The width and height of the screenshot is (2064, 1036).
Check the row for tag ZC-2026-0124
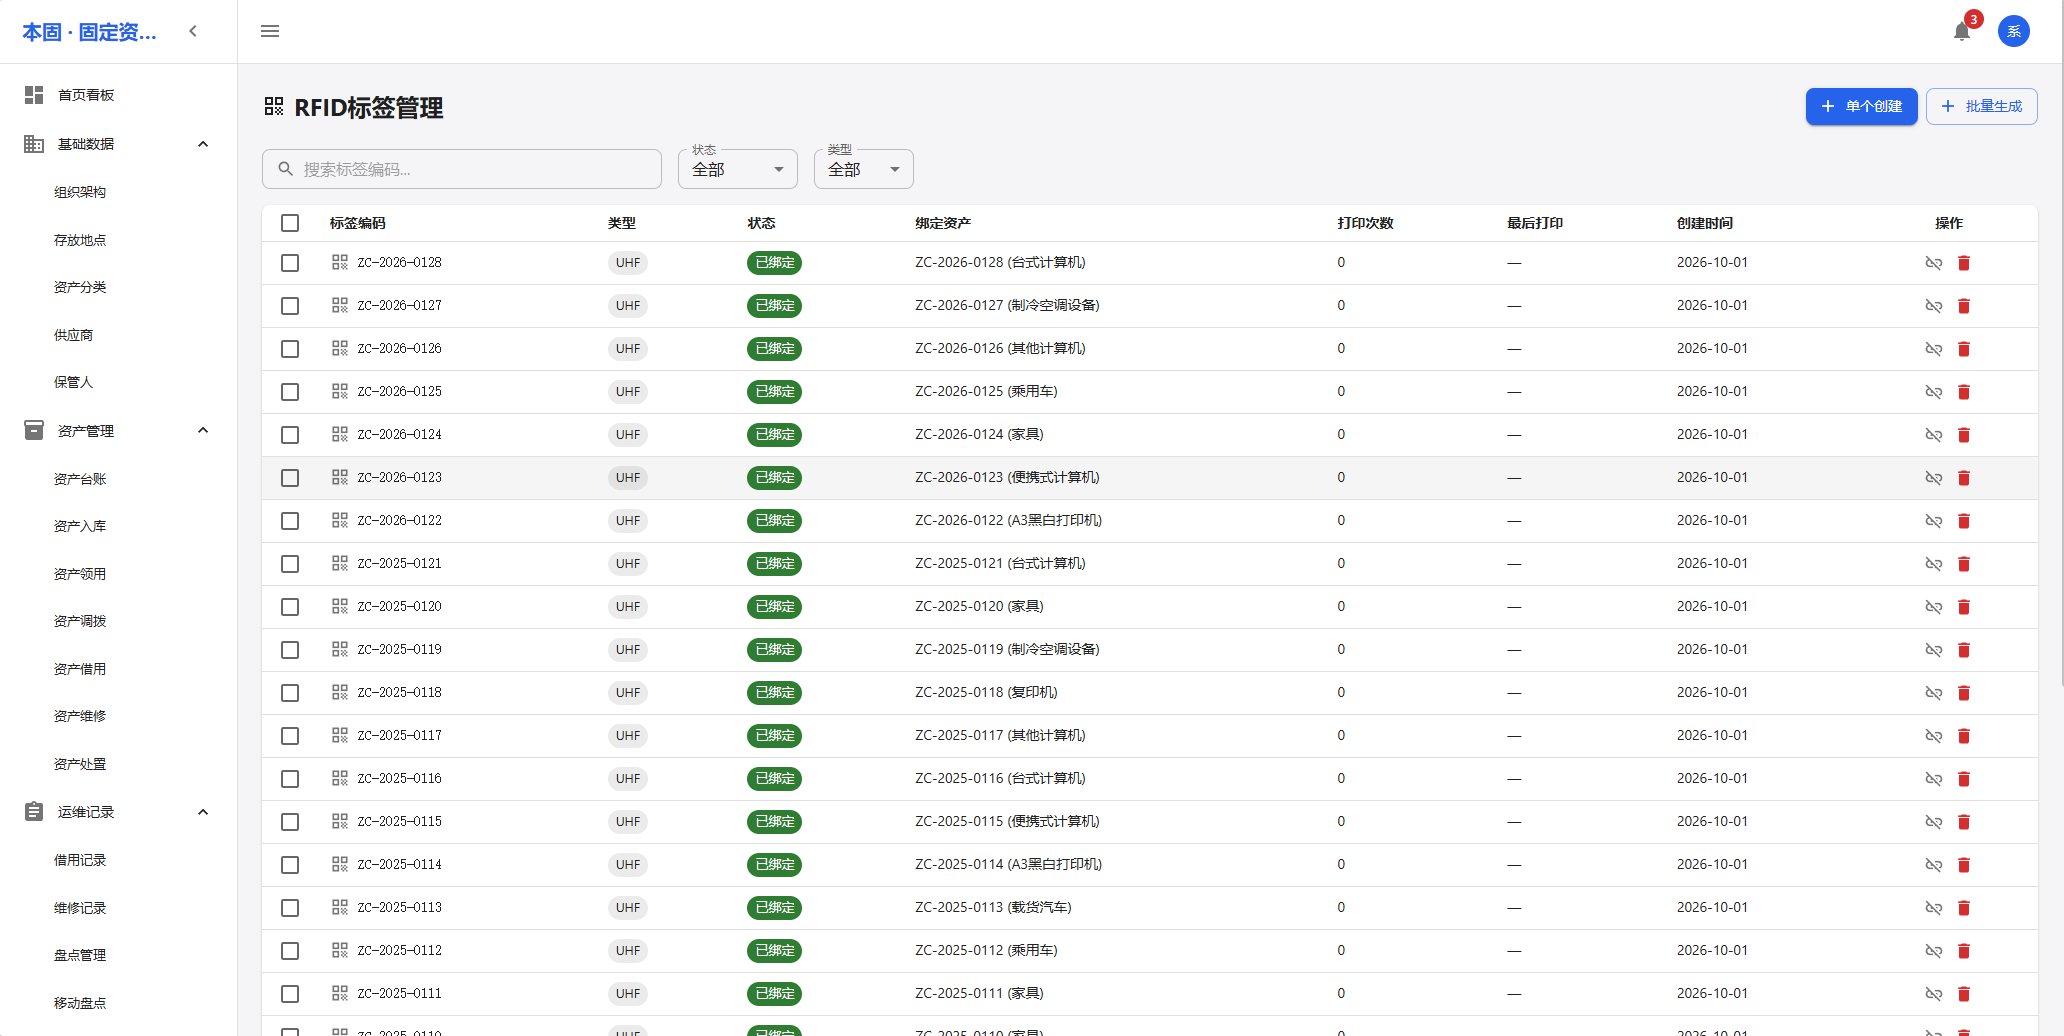point(290,435)
